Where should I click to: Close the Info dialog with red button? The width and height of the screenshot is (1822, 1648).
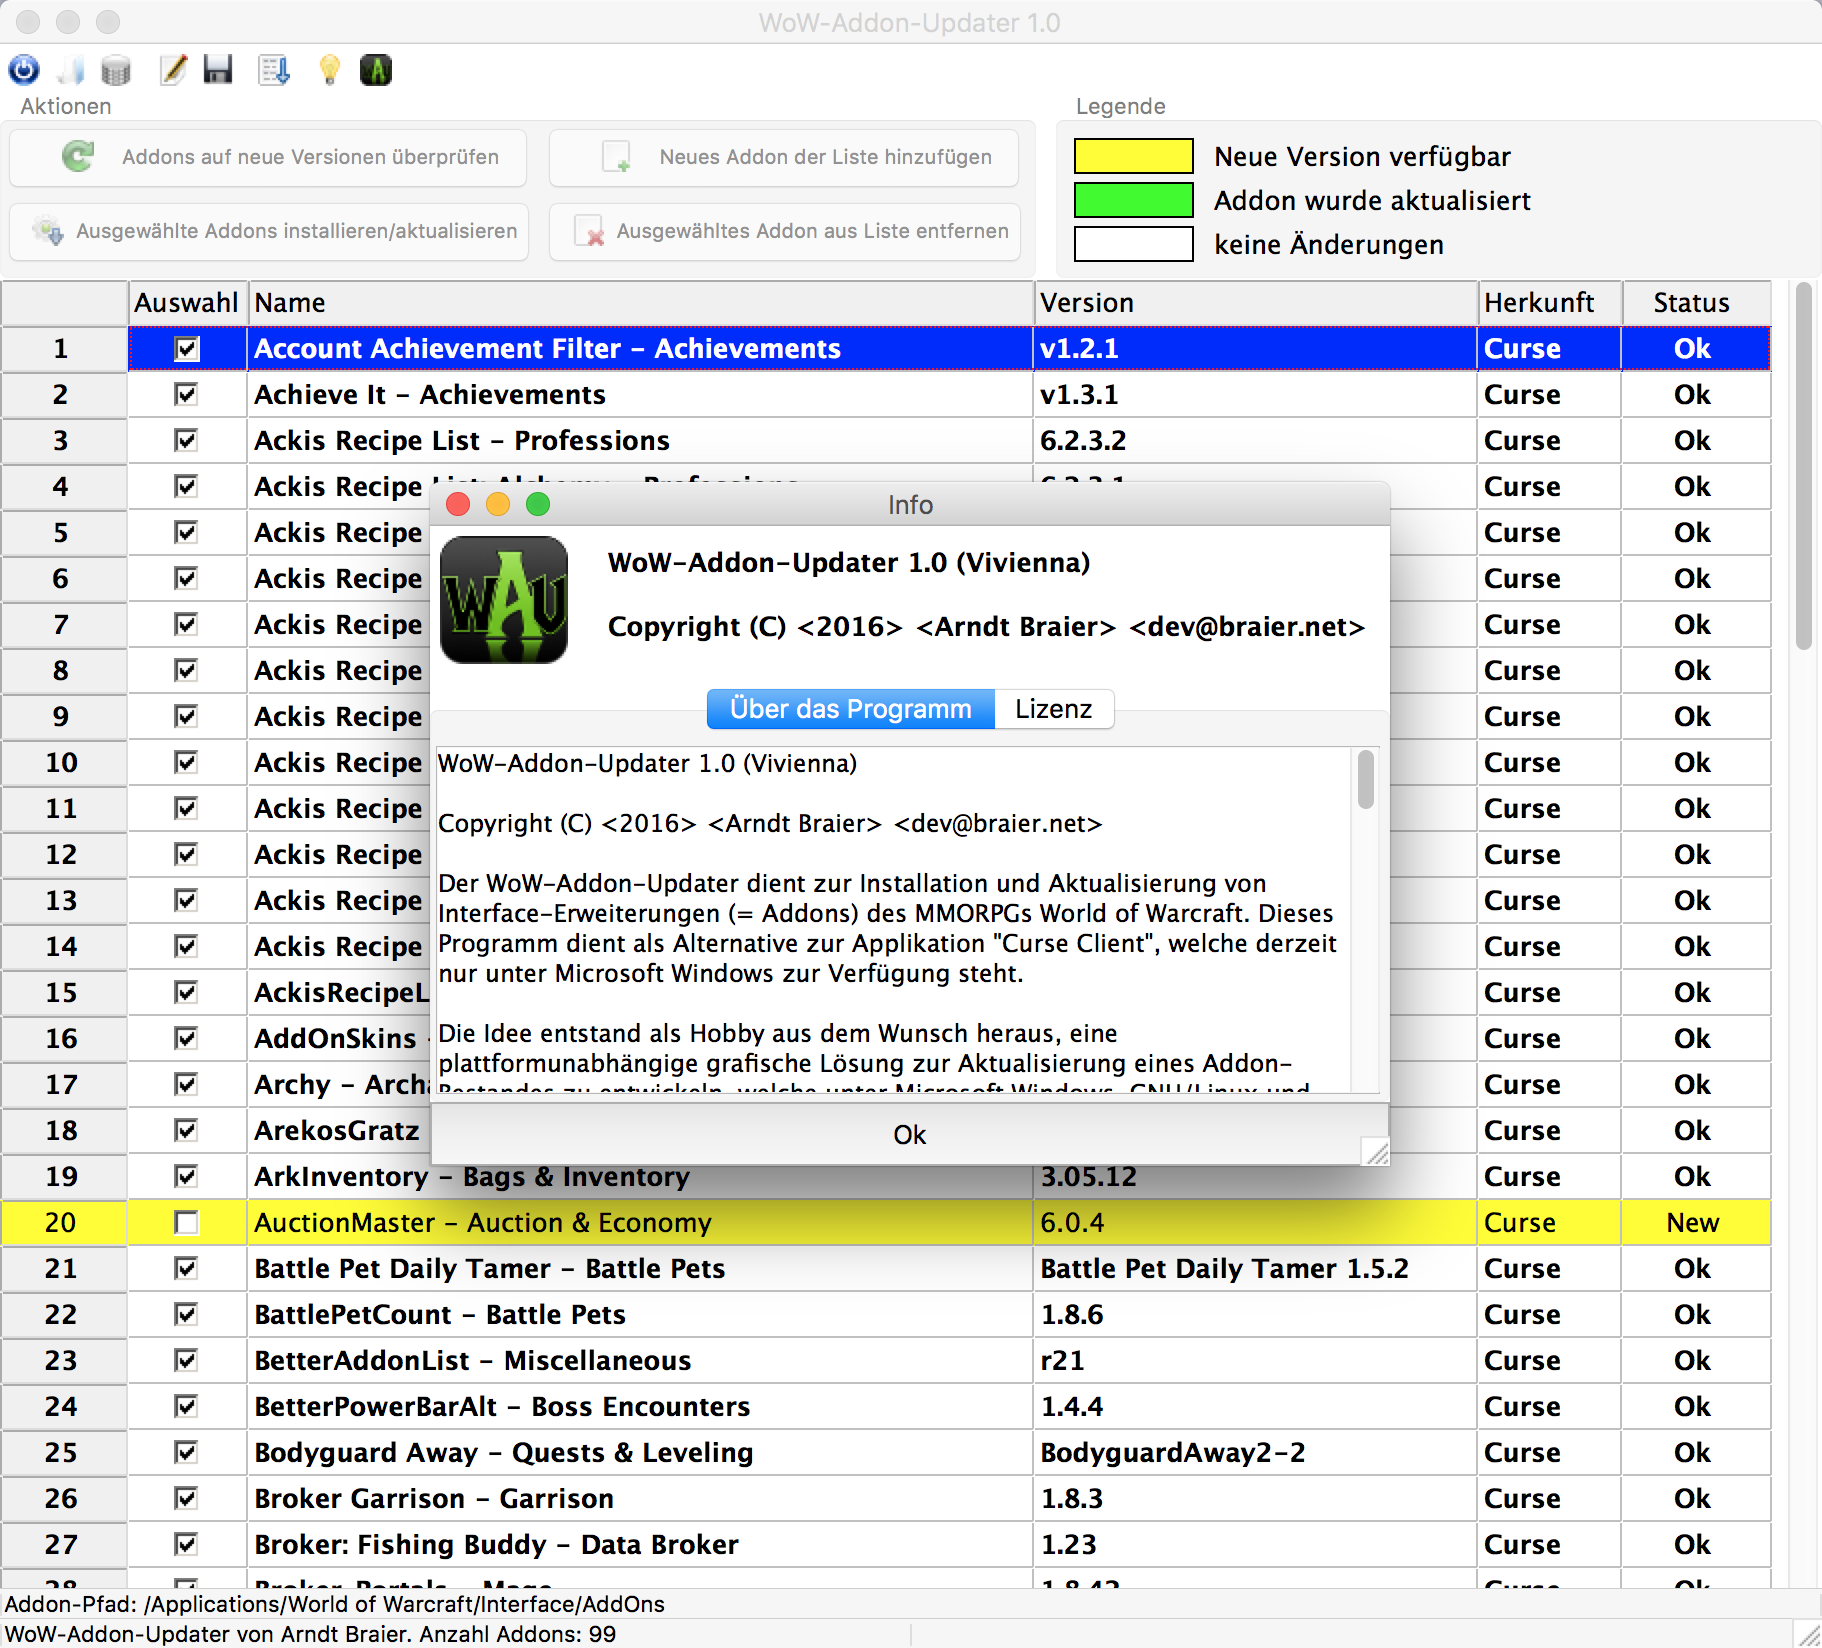(x=458, y=504)
